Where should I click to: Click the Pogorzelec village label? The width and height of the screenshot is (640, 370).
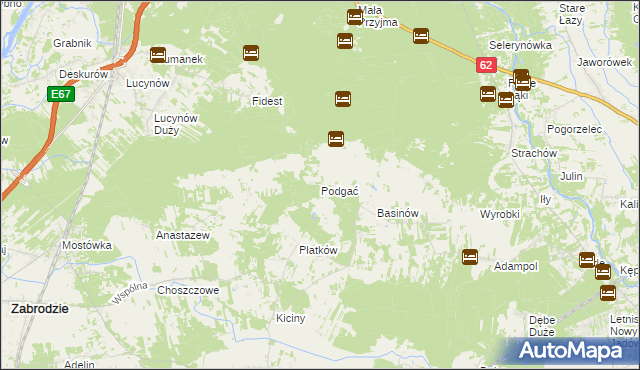click(574, 129)
